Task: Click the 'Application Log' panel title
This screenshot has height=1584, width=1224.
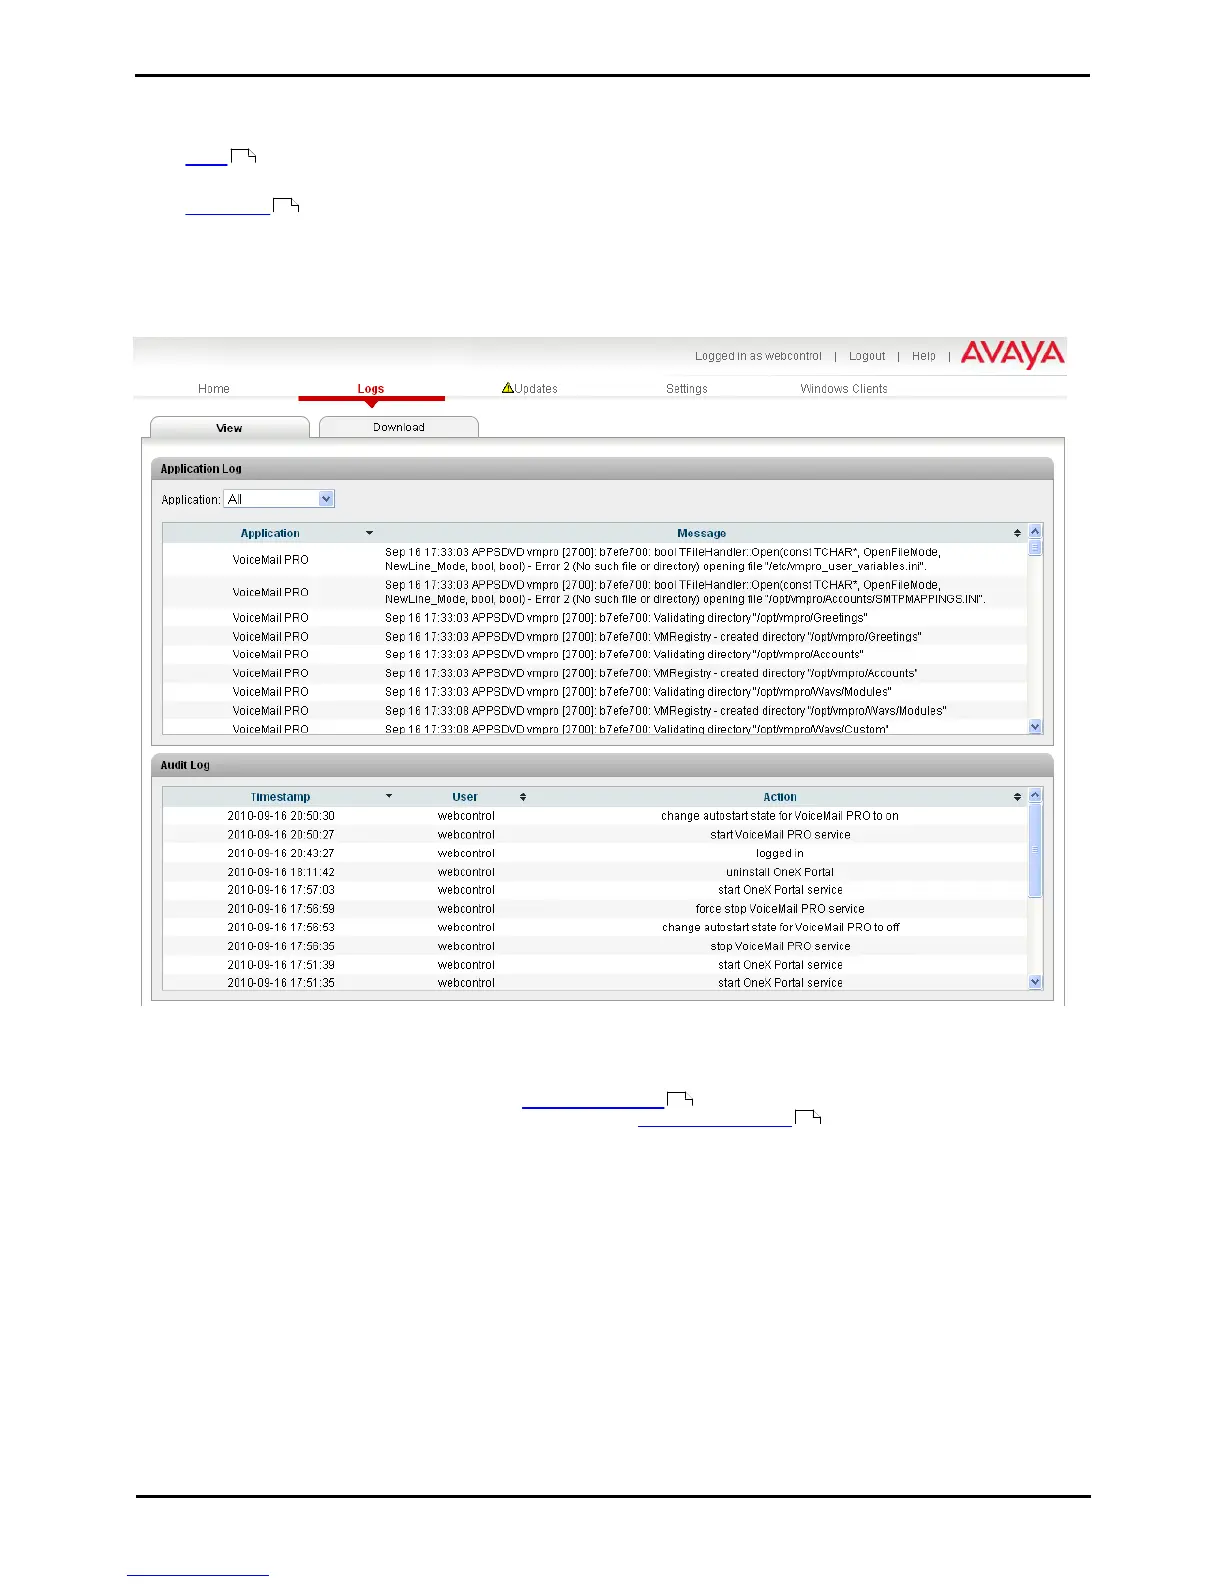Action: pyautogui.click(x=201, y=469)
